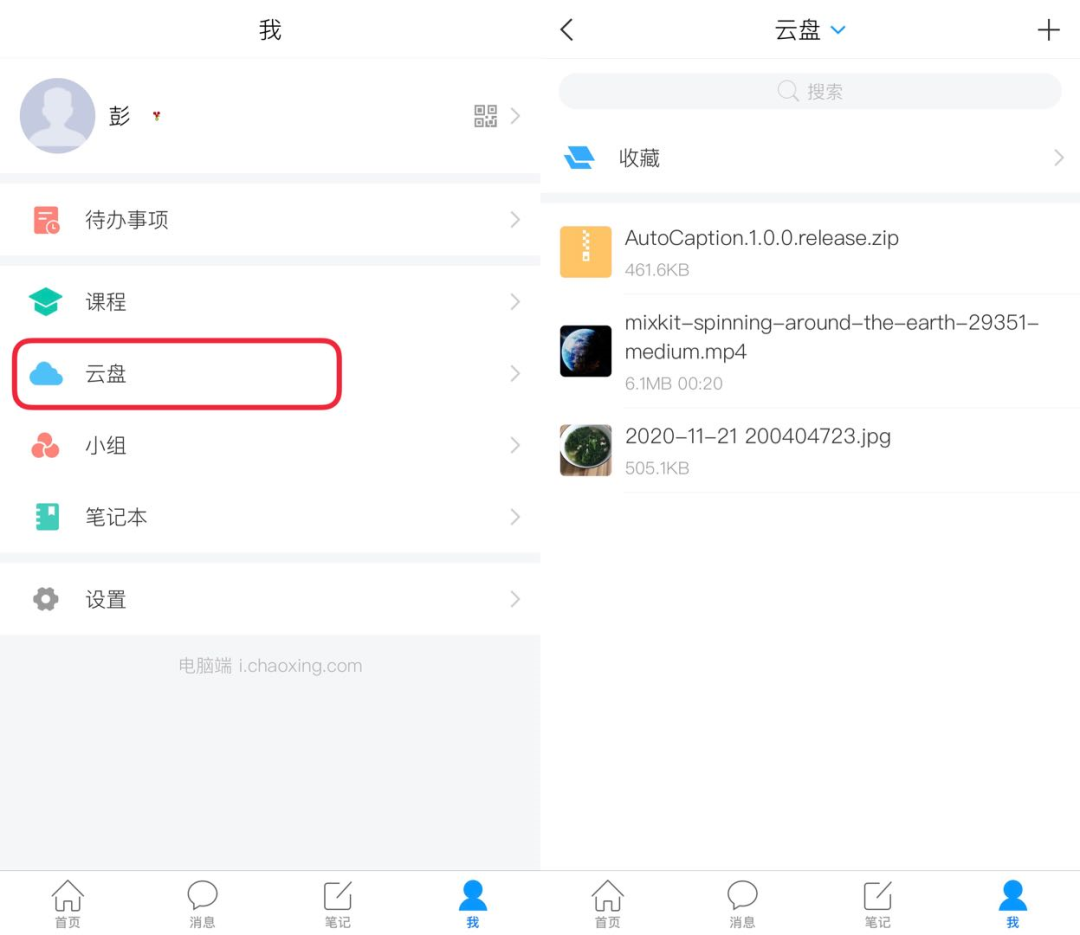Go back with the left arrow icon
Image resolution: width=1080 pixels, height=935 pixels.
point(567,30)
